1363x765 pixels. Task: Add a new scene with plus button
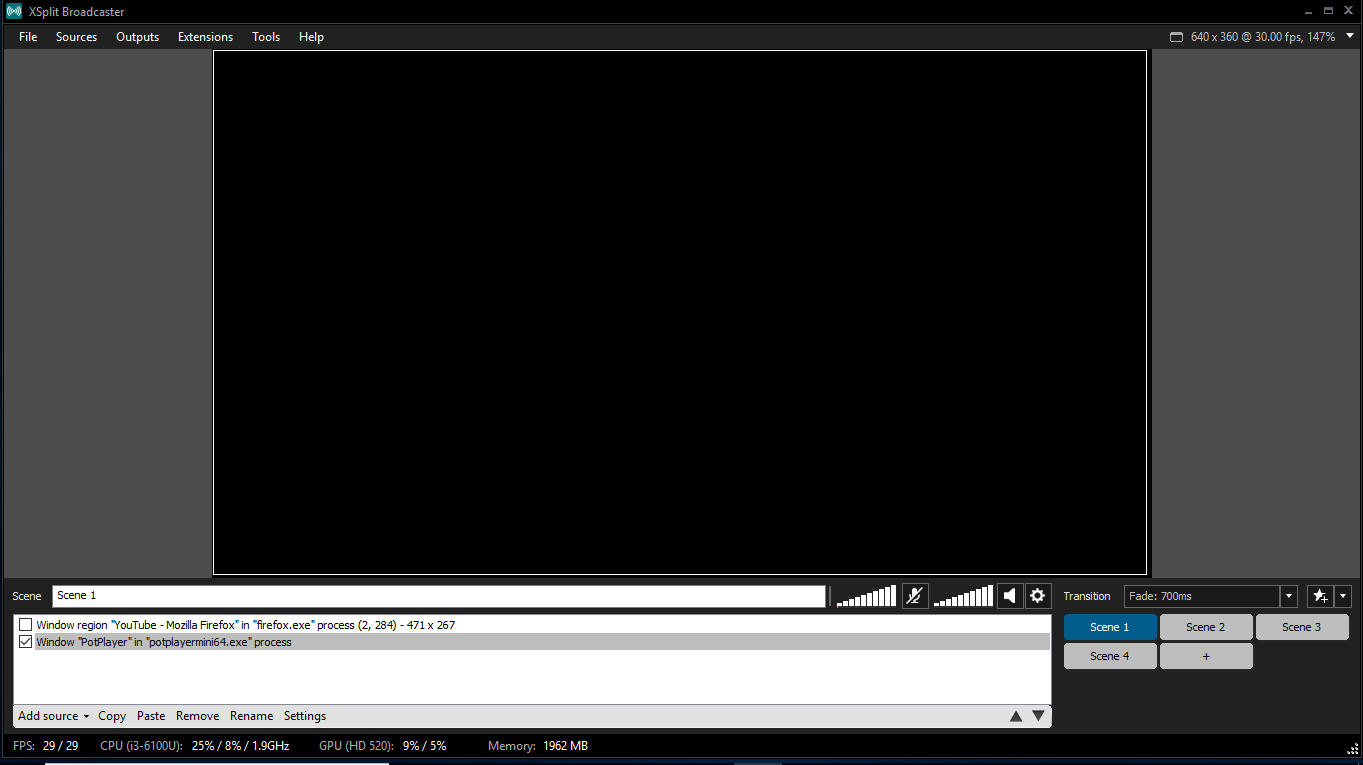pos(1205,656)
